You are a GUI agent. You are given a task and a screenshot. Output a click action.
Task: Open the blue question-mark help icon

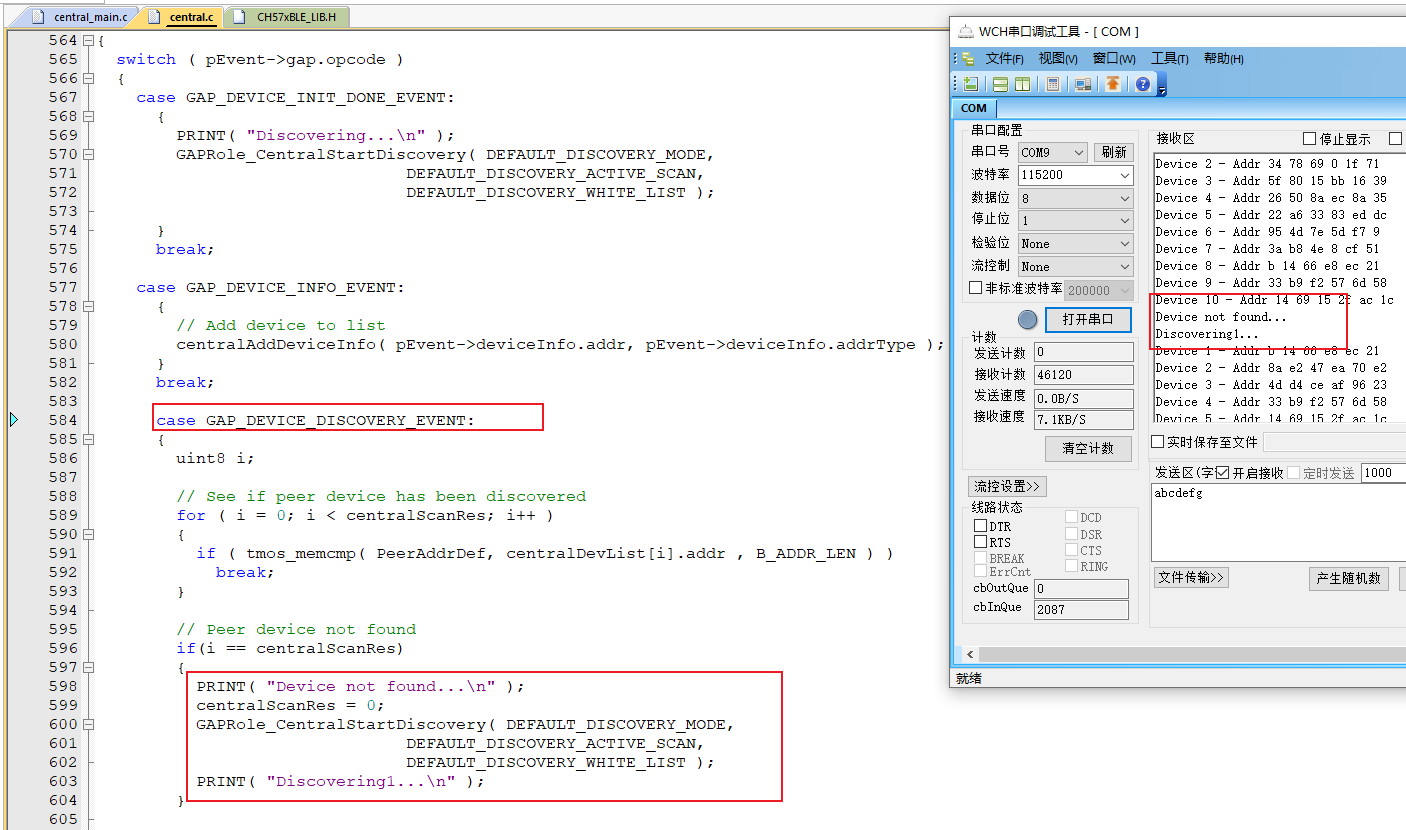1143,84
